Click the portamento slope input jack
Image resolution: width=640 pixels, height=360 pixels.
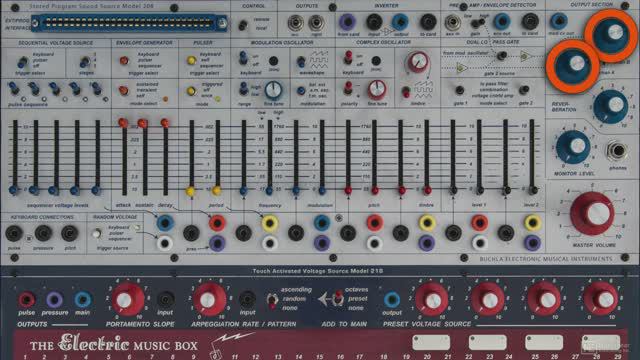coord(165,300)
